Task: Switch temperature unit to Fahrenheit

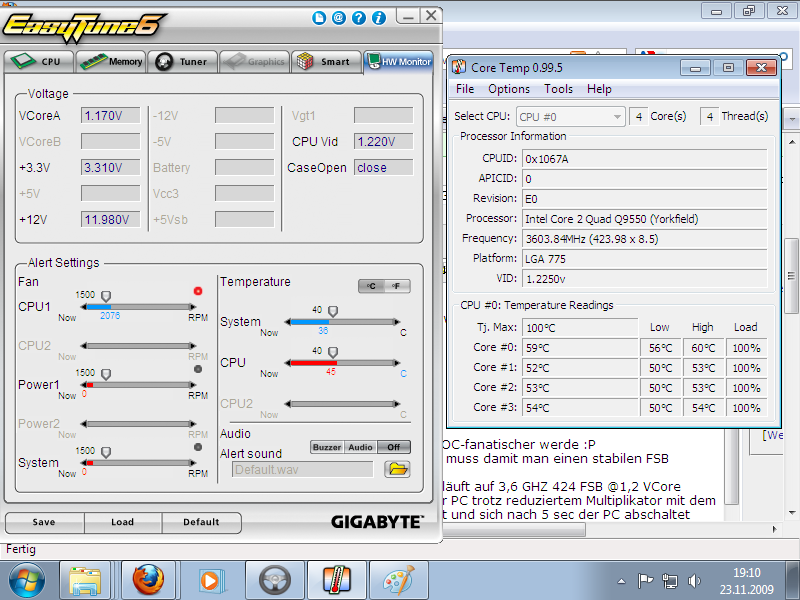Action: (397, 286)
